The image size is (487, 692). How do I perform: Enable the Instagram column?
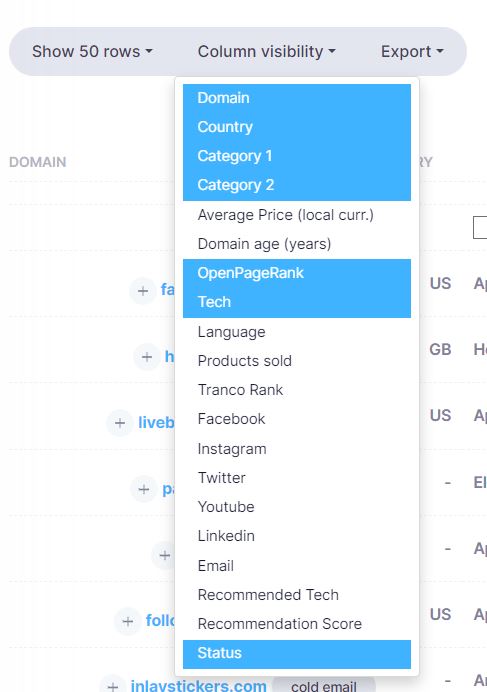click(297, 449)
